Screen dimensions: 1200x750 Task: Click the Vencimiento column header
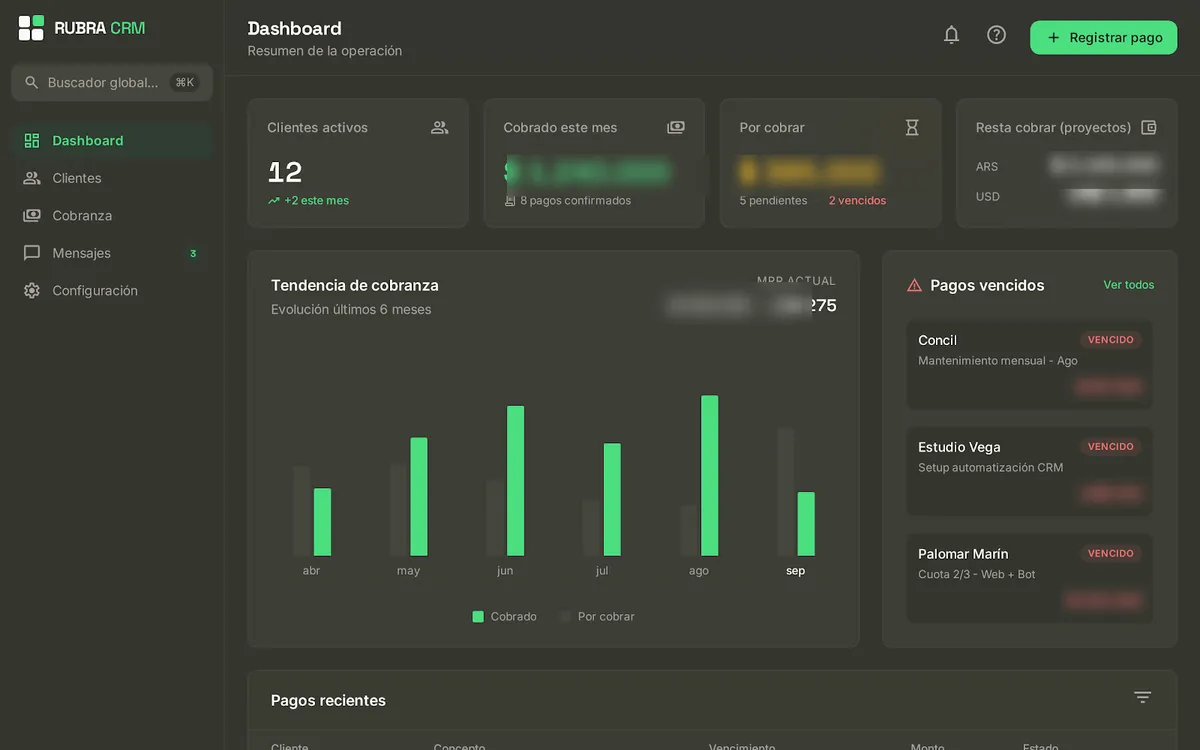point(742,747)
